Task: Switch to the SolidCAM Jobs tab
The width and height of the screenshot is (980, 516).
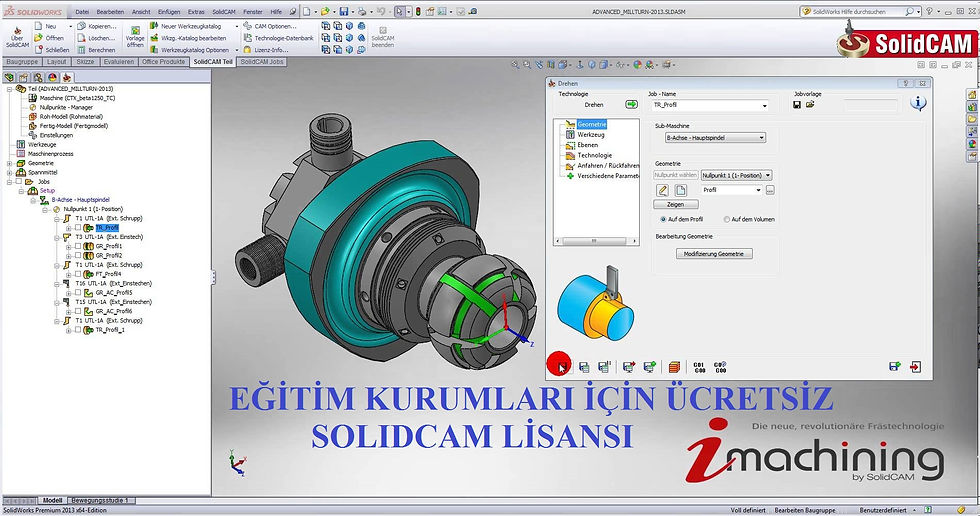Action: [x=262, y=62]
